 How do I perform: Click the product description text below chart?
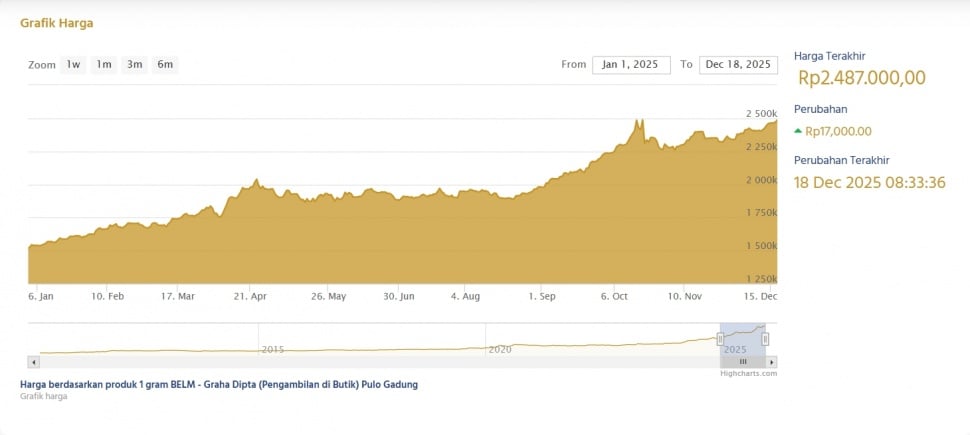coord(219,385)
